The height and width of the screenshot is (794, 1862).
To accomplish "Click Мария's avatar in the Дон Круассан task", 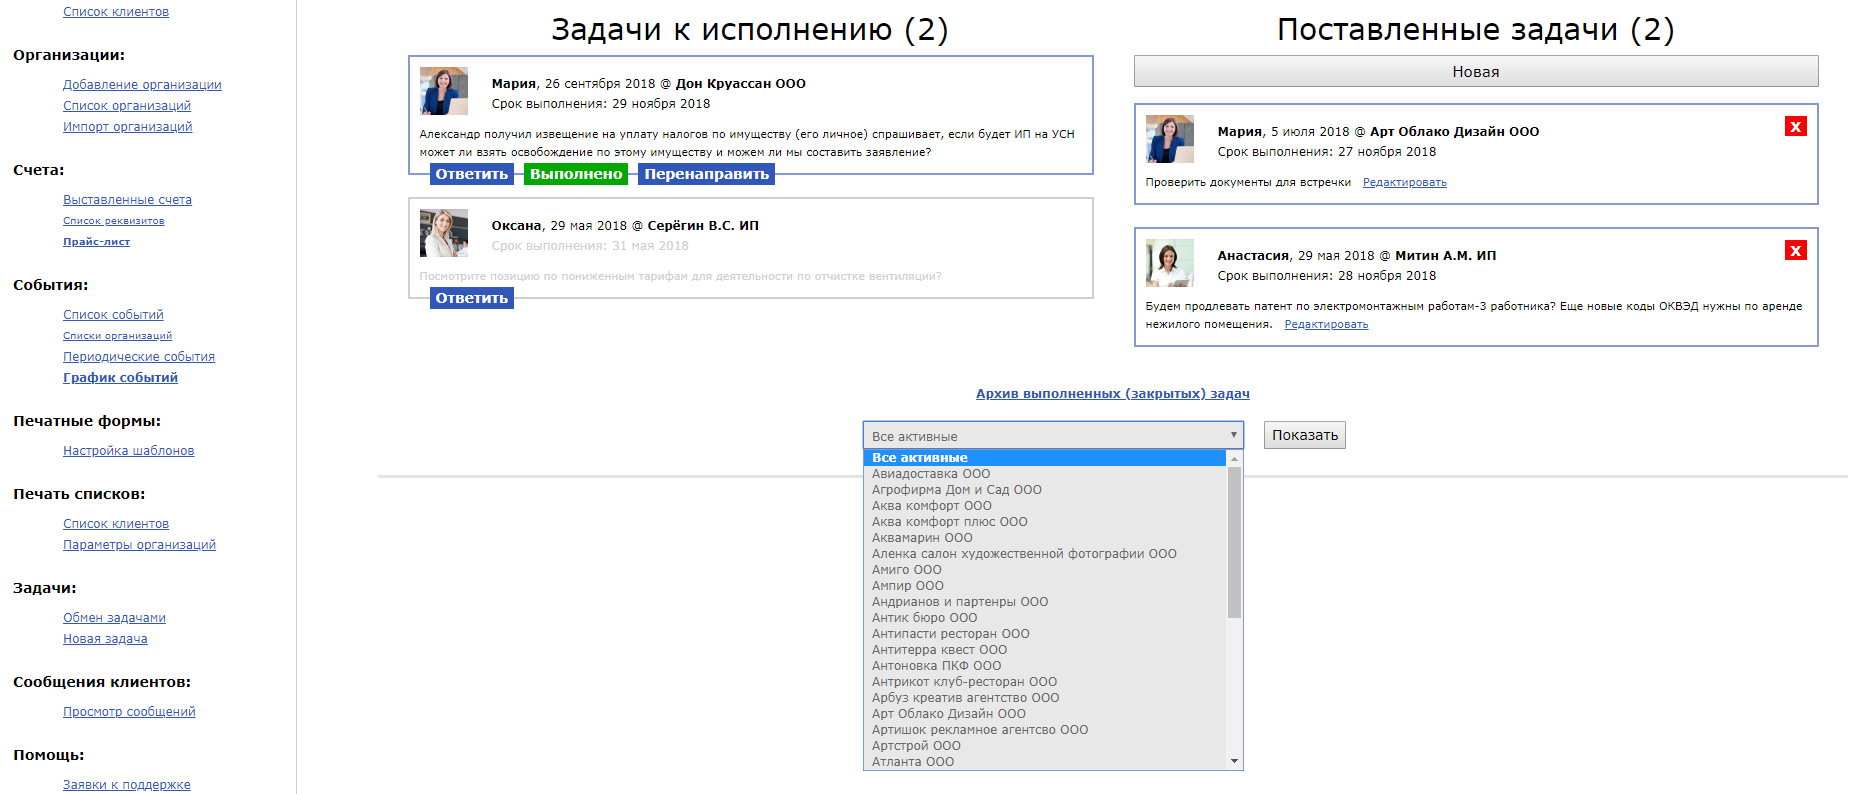I will tap(443, 91).
